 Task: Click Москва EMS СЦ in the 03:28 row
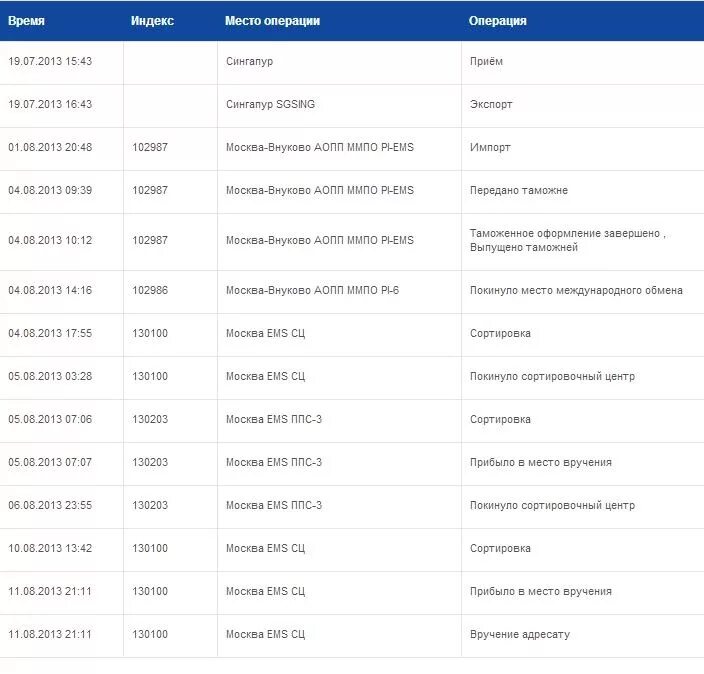(x=265, y=377)
